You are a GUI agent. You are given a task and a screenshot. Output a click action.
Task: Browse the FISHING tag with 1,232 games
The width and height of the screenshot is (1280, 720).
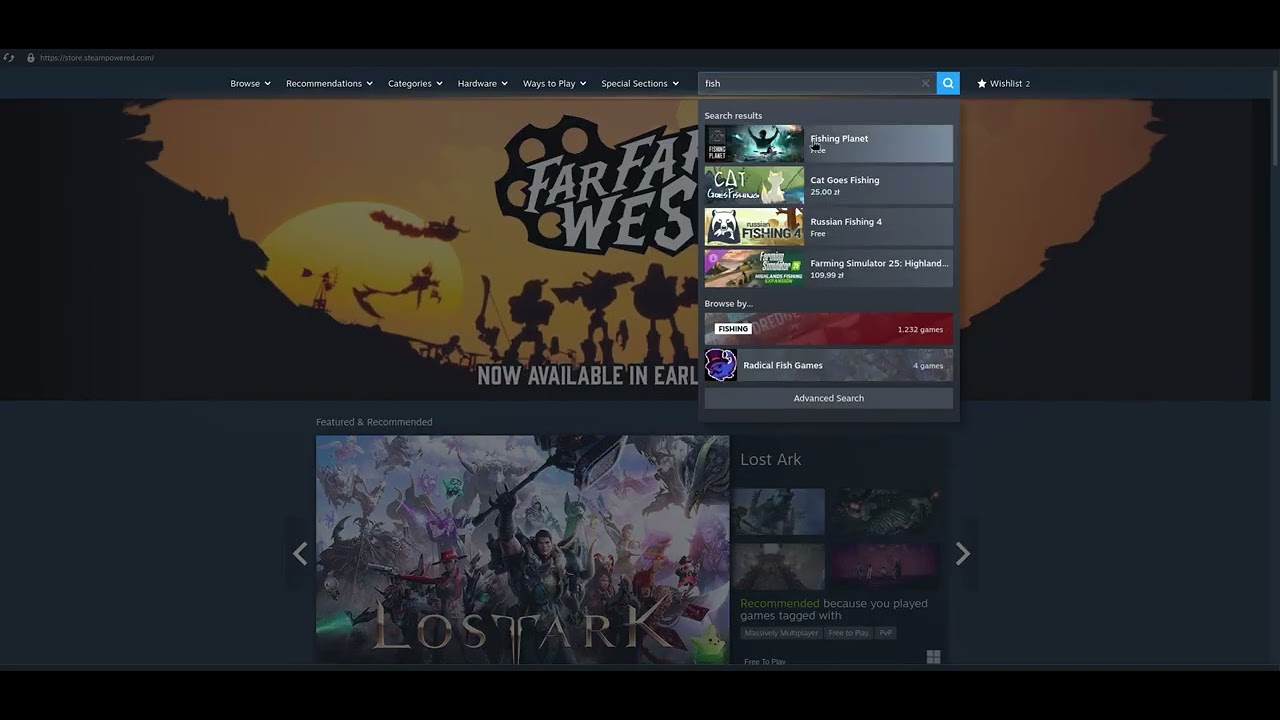pyautogui.click(x=829, y=329)
